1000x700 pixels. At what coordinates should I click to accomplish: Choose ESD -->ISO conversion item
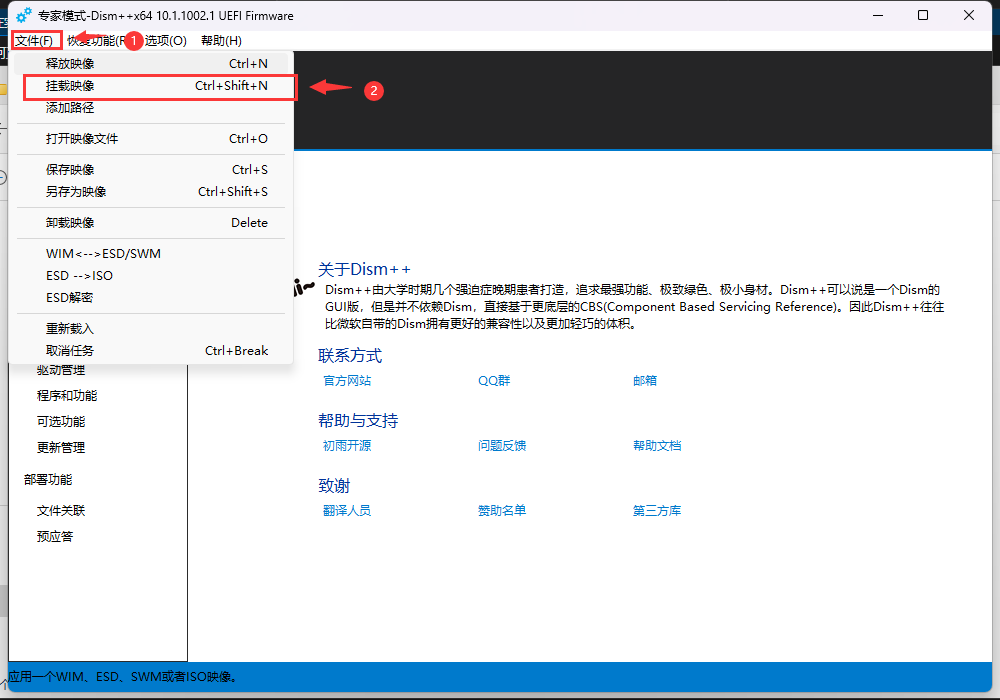79,276
